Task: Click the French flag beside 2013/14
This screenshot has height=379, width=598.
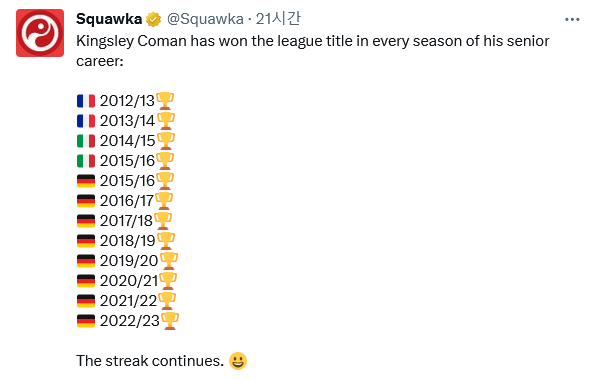Action: pyautogui.click(x=86, y=121)
